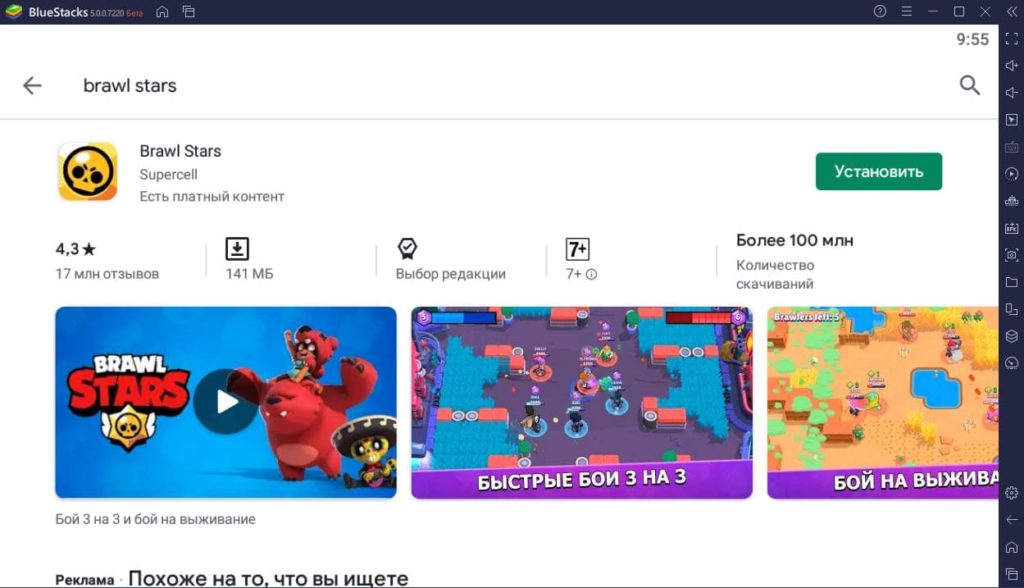1024x588 pixels.
Task: Click the green Установить install button
Action: click(878, 172)
